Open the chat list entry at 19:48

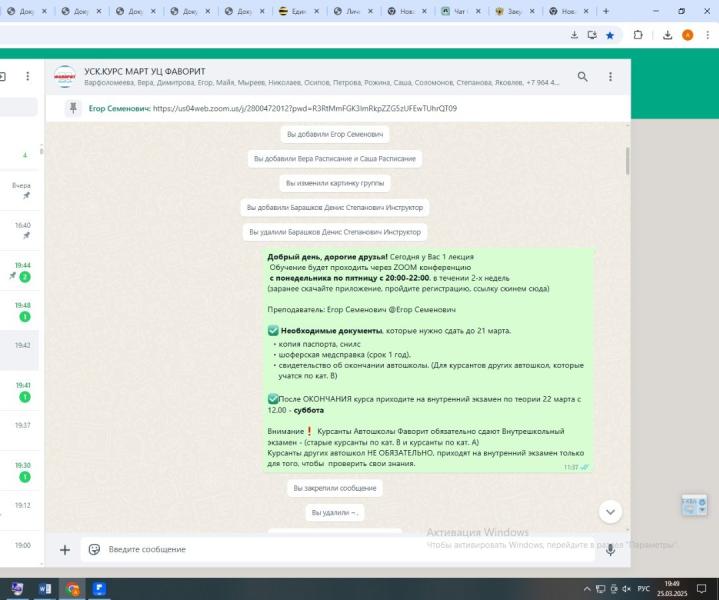pos(19,311)
